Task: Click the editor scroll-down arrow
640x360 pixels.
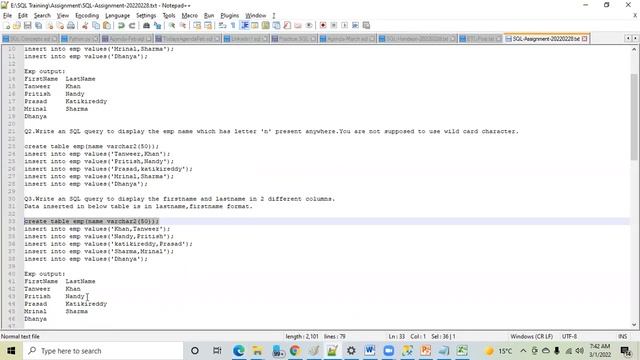Action: tap(634, 325)
